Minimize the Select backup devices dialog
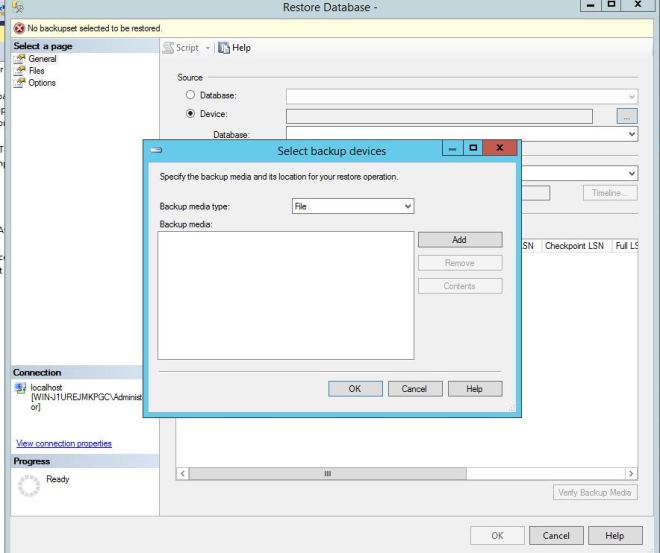 coord(452,148)
